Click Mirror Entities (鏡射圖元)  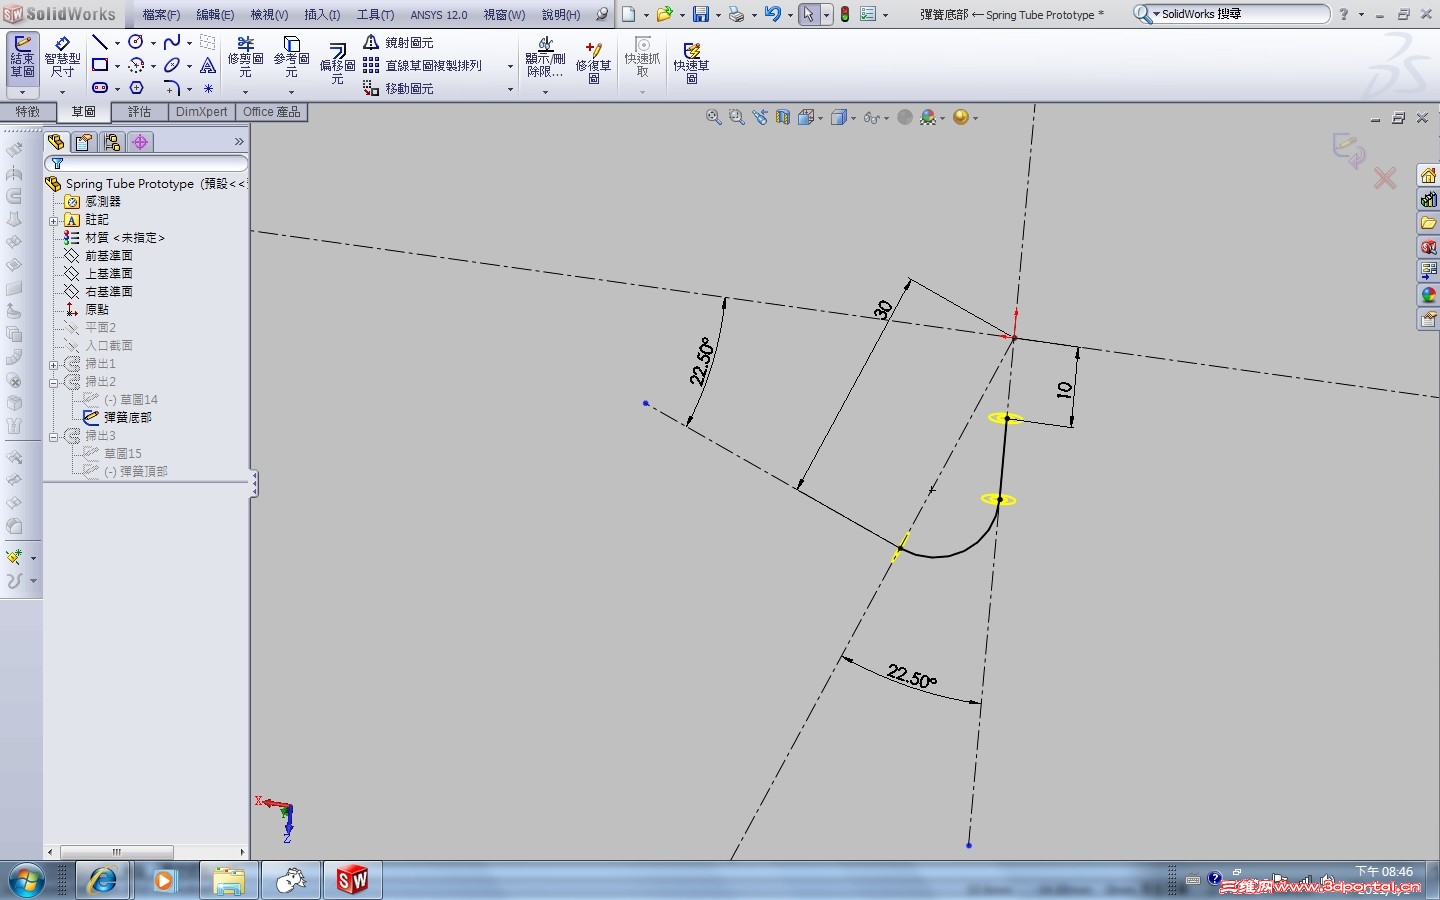pyautogui.click(x=398, y=42)
